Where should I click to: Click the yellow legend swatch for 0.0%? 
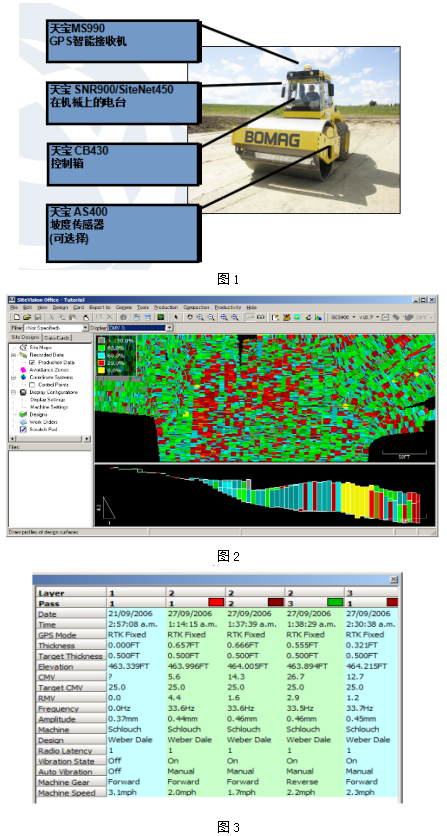[x=101, y=370]
